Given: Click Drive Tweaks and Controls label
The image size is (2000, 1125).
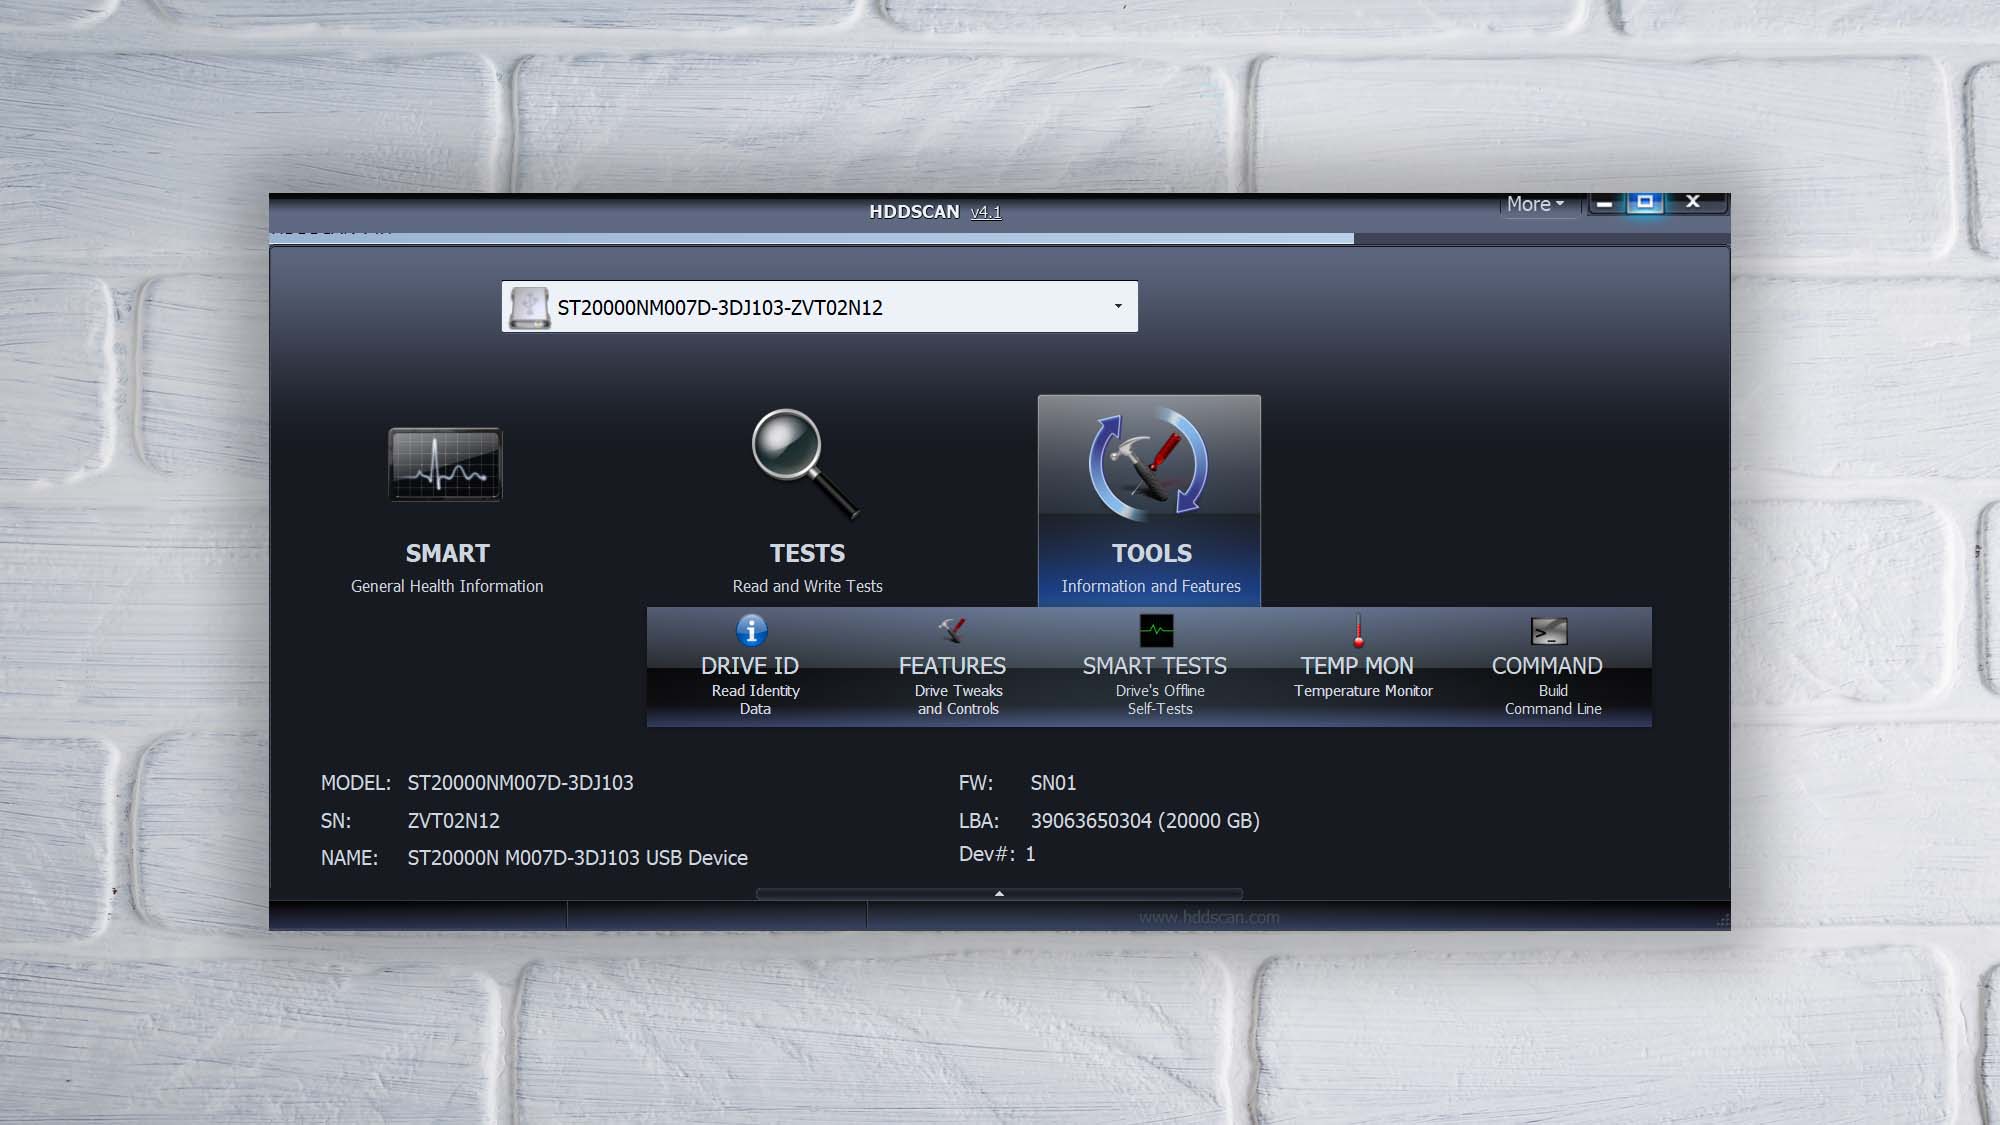Looking at the screenshot, I should click(x=958, y=699).
